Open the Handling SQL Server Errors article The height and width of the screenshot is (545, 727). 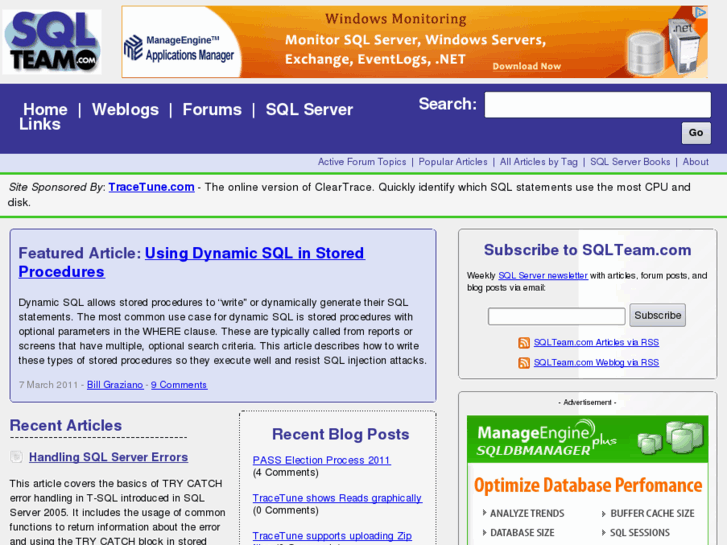click(108, 457)
